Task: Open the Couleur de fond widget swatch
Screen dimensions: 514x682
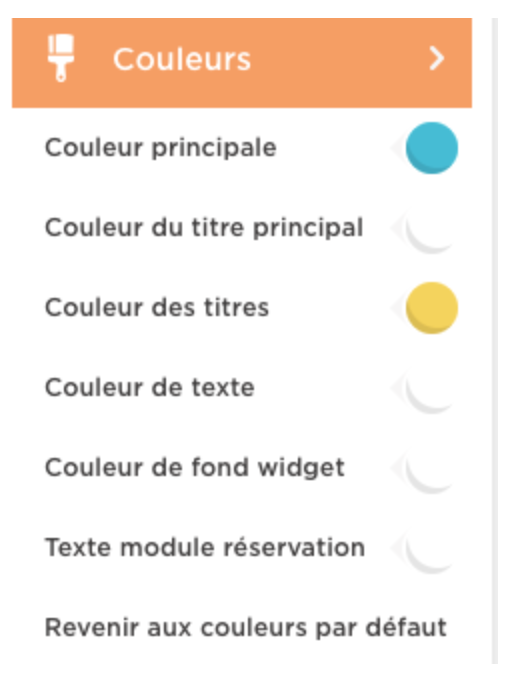Action: tap(432, 468)
